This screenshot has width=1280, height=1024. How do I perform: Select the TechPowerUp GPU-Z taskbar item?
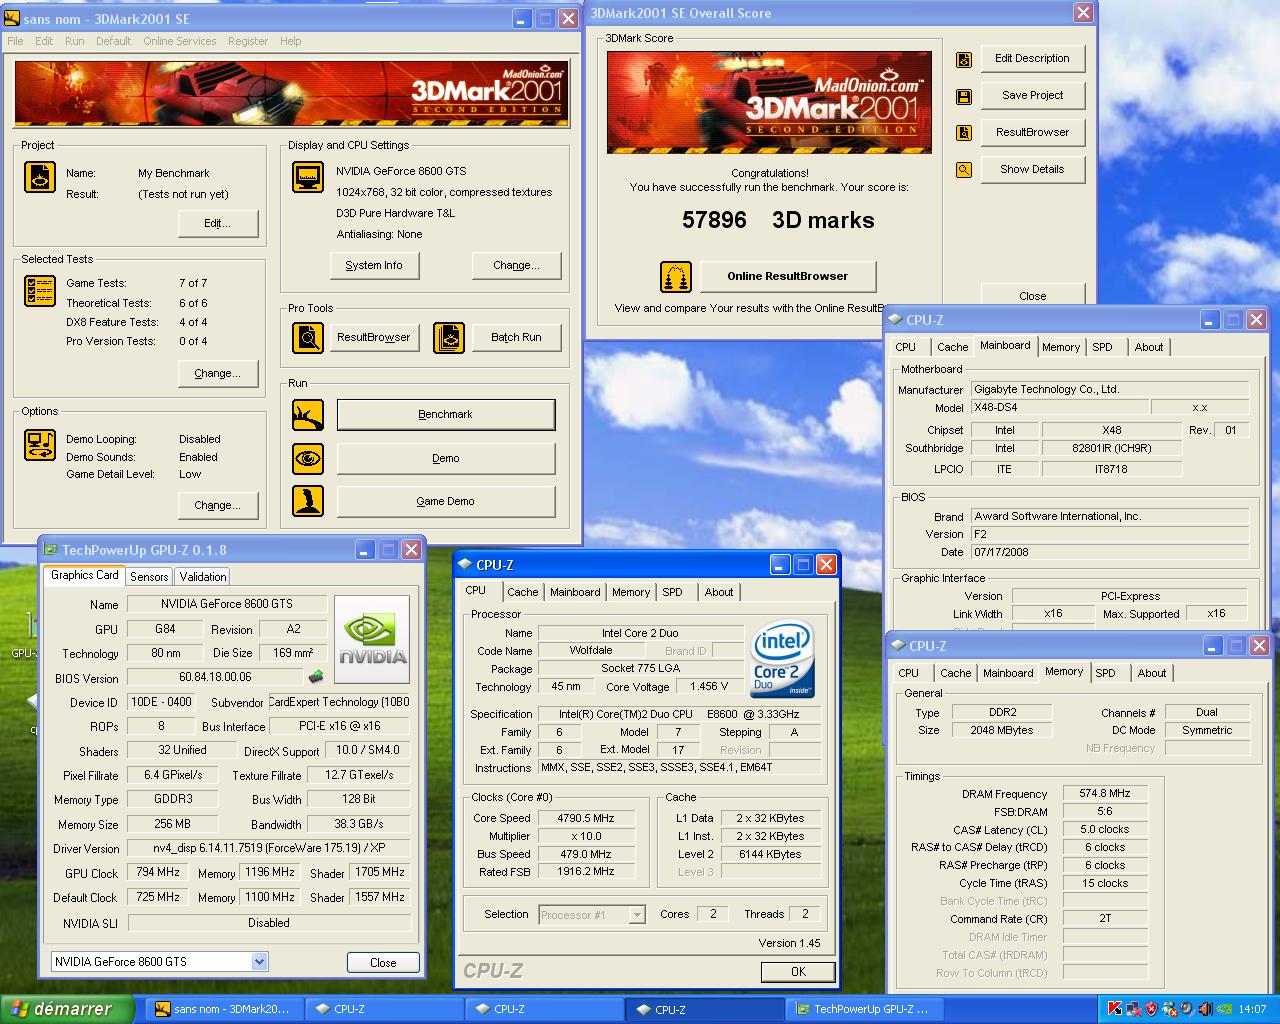pyautogui.click(x=866, y=1009)
